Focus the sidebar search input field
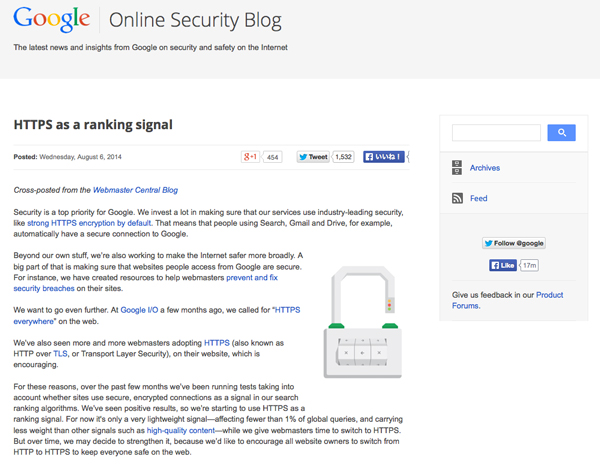Viewport: 600px width, 464px height. click(x=496, y=132)
